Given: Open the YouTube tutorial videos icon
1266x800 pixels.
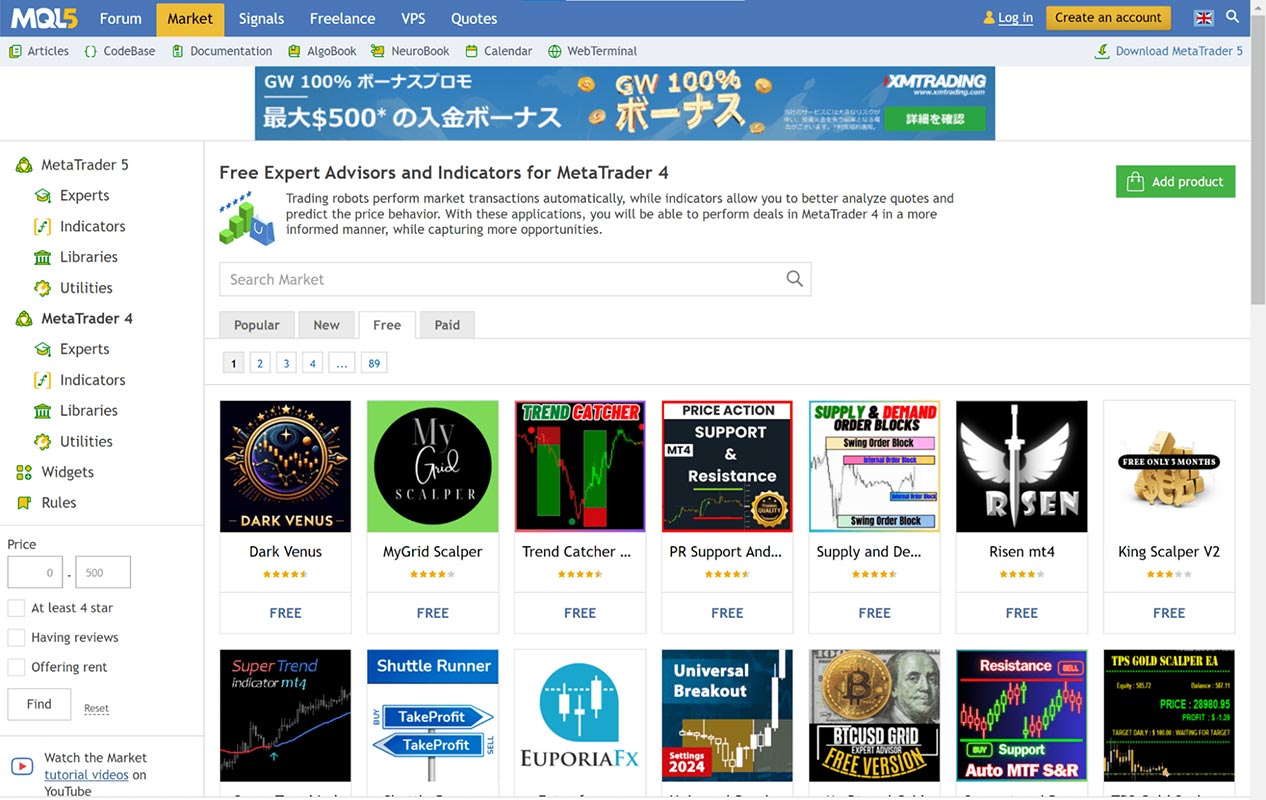Looking at the screenshot, I should [x=22, y=767].
